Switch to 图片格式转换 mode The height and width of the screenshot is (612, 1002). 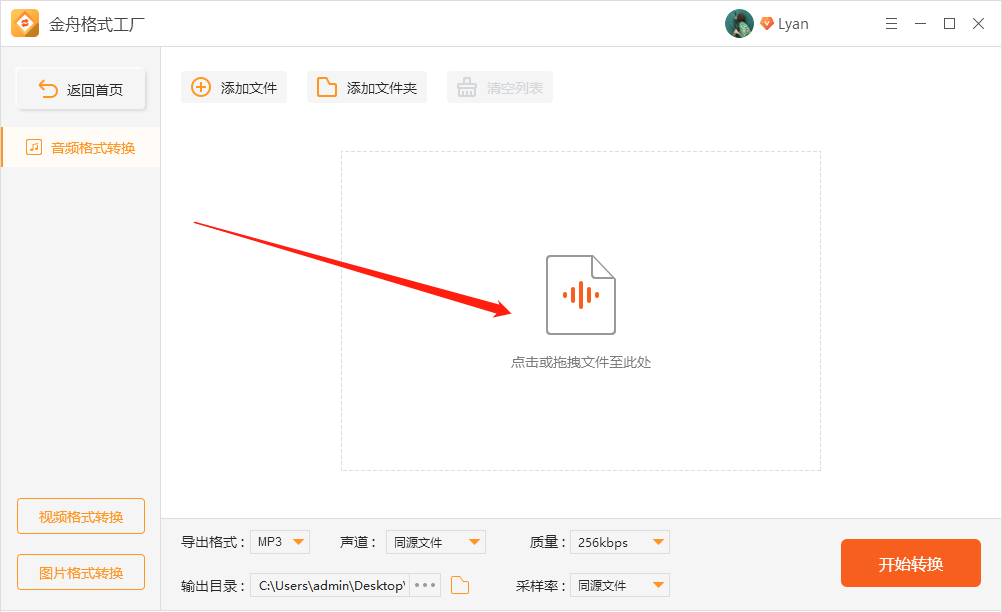(x=81, y=573)
